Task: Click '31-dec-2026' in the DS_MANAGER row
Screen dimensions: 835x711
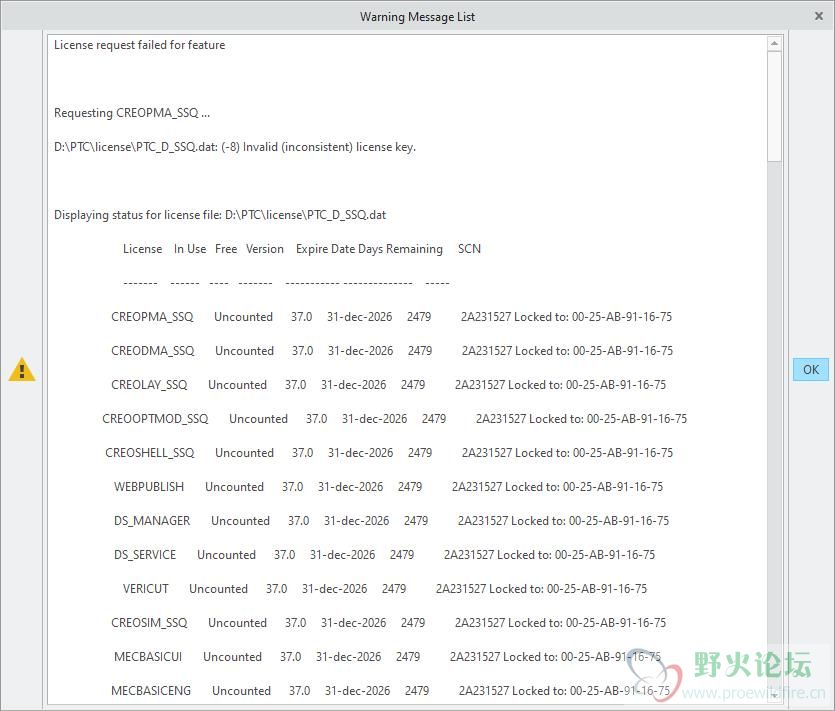Action: coord(357,521)
